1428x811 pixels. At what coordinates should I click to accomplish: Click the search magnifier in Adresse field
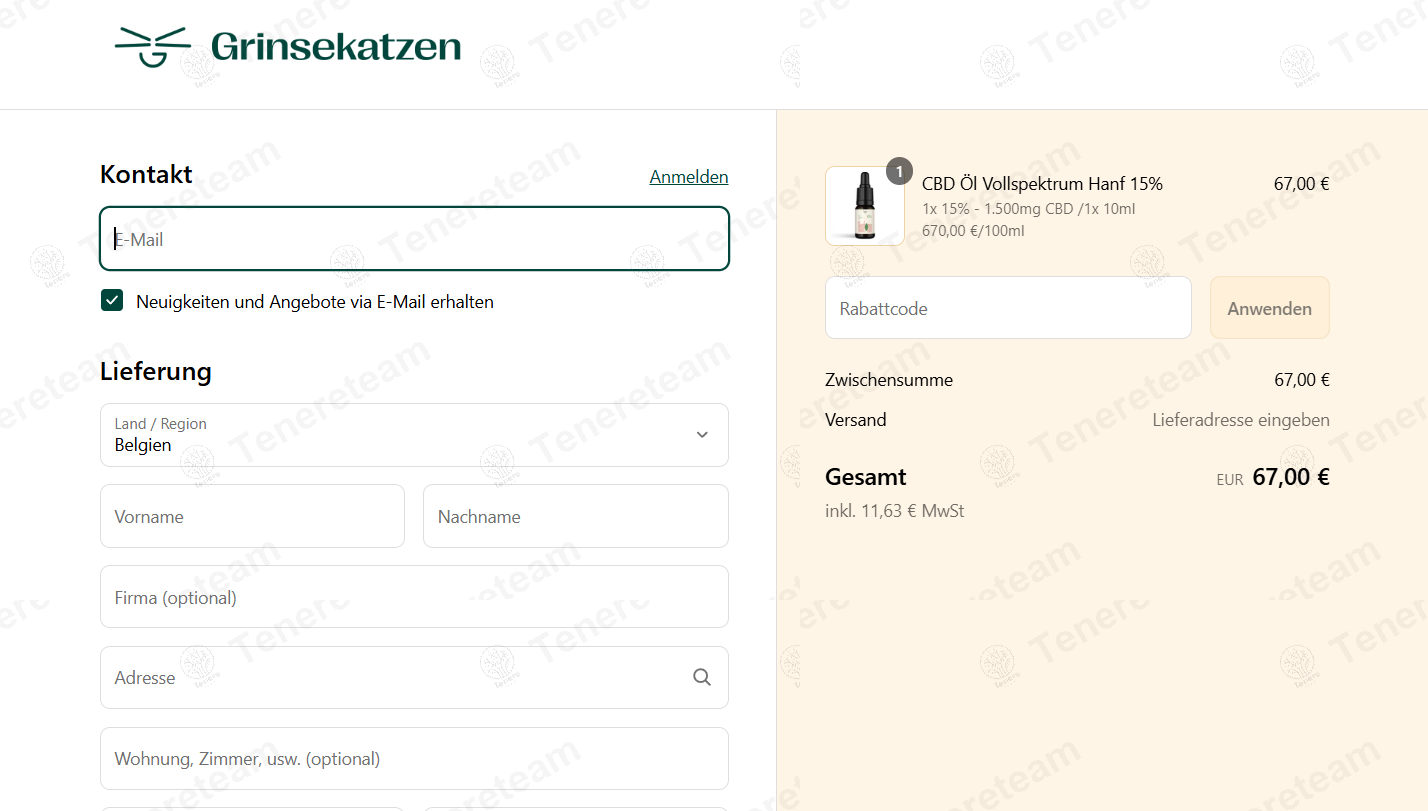coord(702,677)
